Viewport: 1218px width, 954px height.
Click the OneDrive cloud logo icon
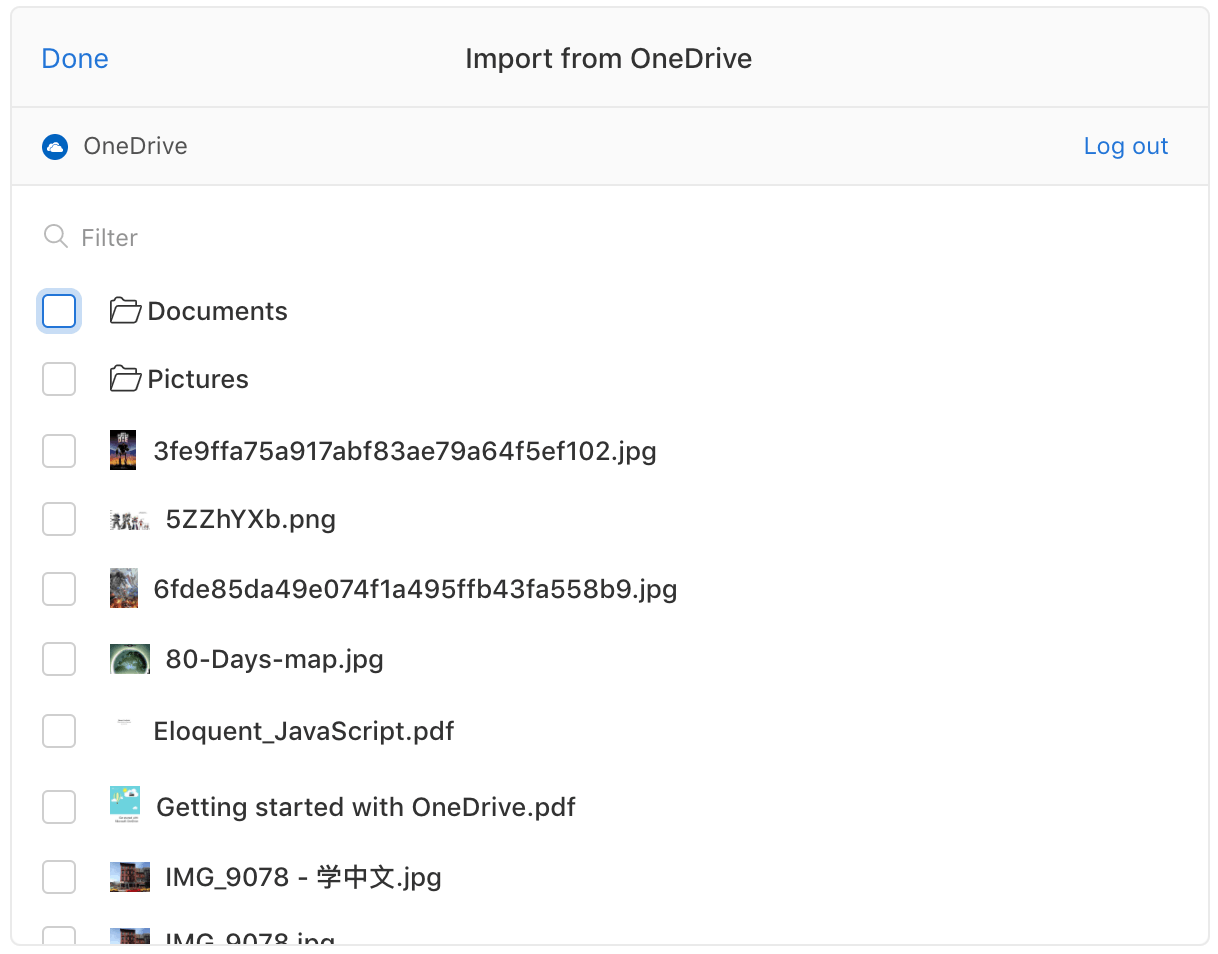pyautogui.click(x=55, y=147)
